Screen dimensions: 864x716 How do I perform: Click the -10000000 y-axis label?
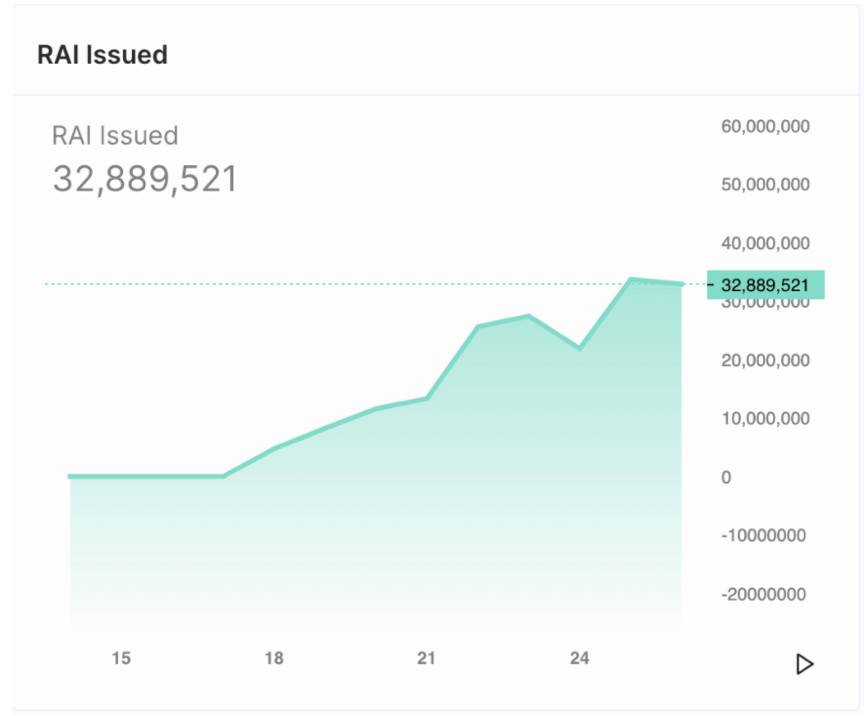763,535
